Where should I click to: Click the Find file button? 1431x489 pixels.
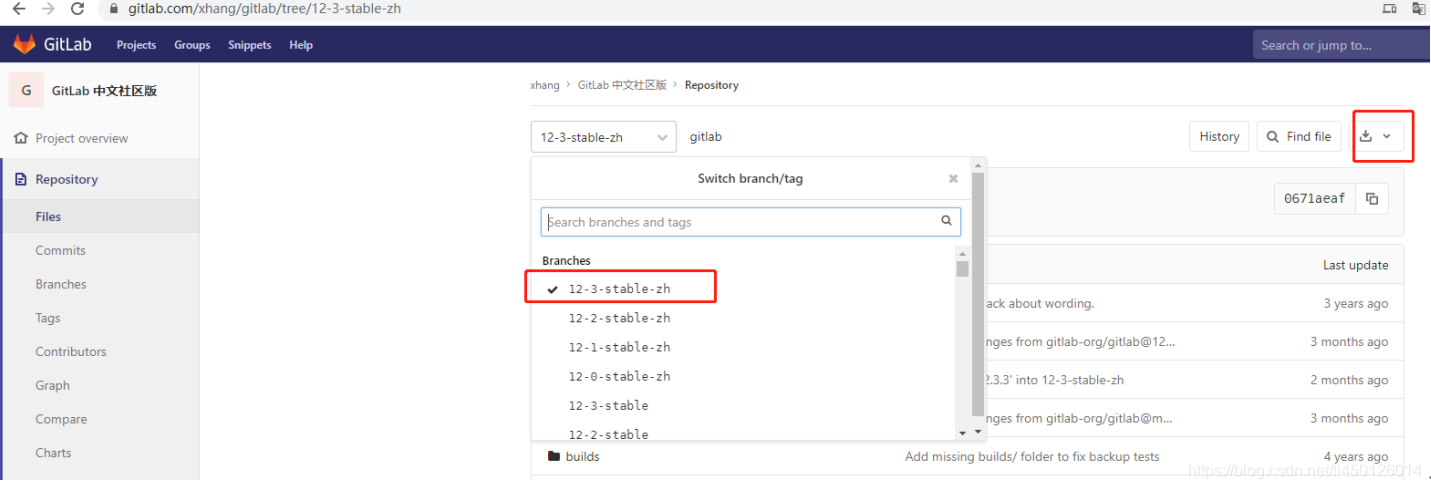coord(1299,137)
